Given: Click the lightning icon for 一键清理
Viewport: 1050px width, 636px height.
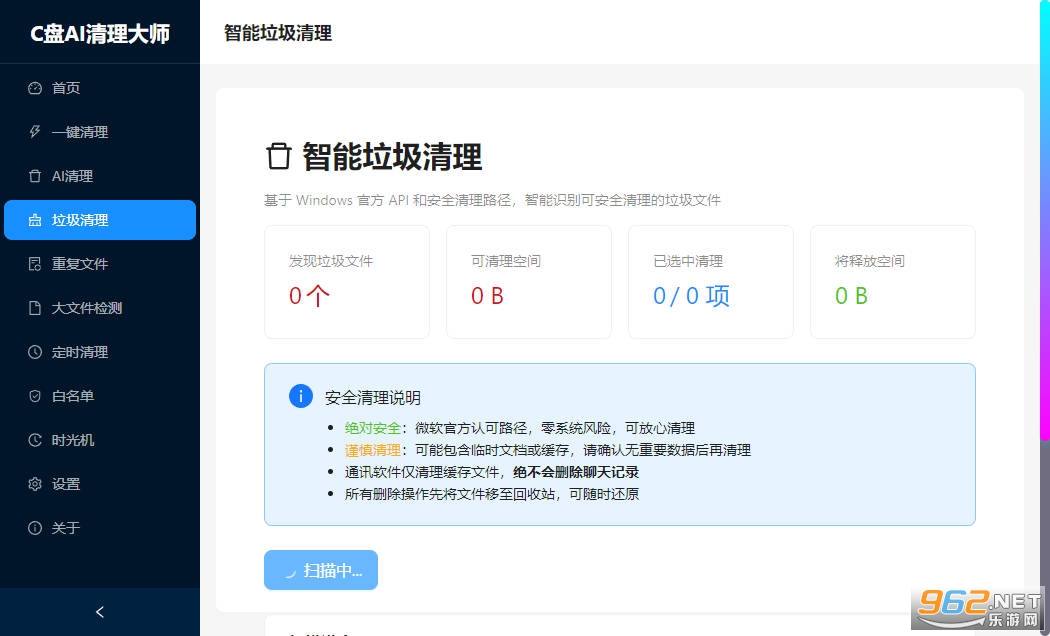Looking at the screenshot, I should (x=35, y=132).
